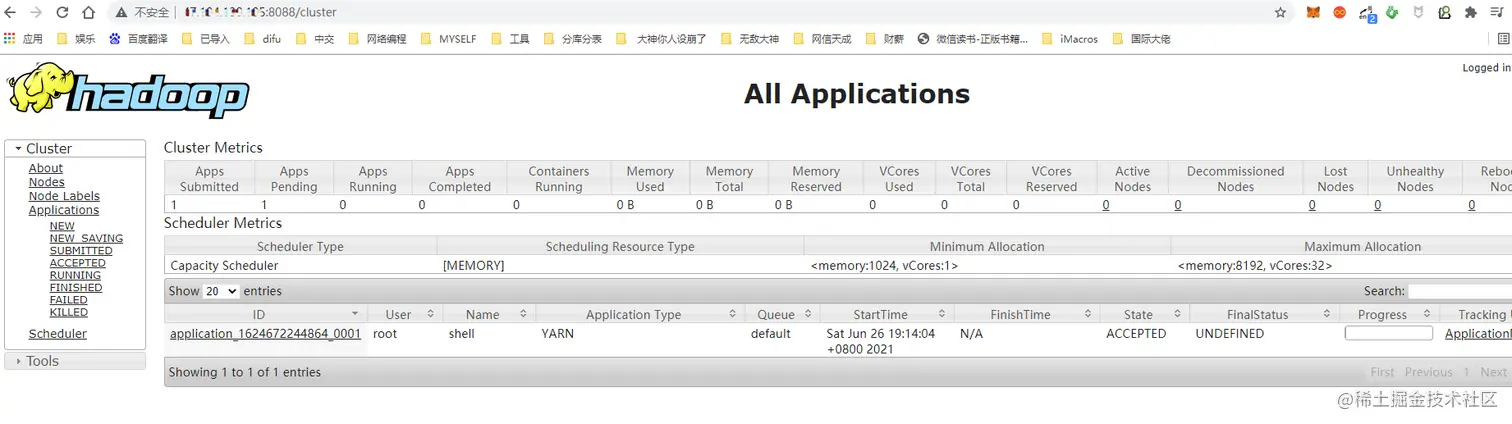The width and height of the screenshot is (1512, 424).
Task: Open the 应用 apps bookmark shortcut
Action: (x=23, y=39)
